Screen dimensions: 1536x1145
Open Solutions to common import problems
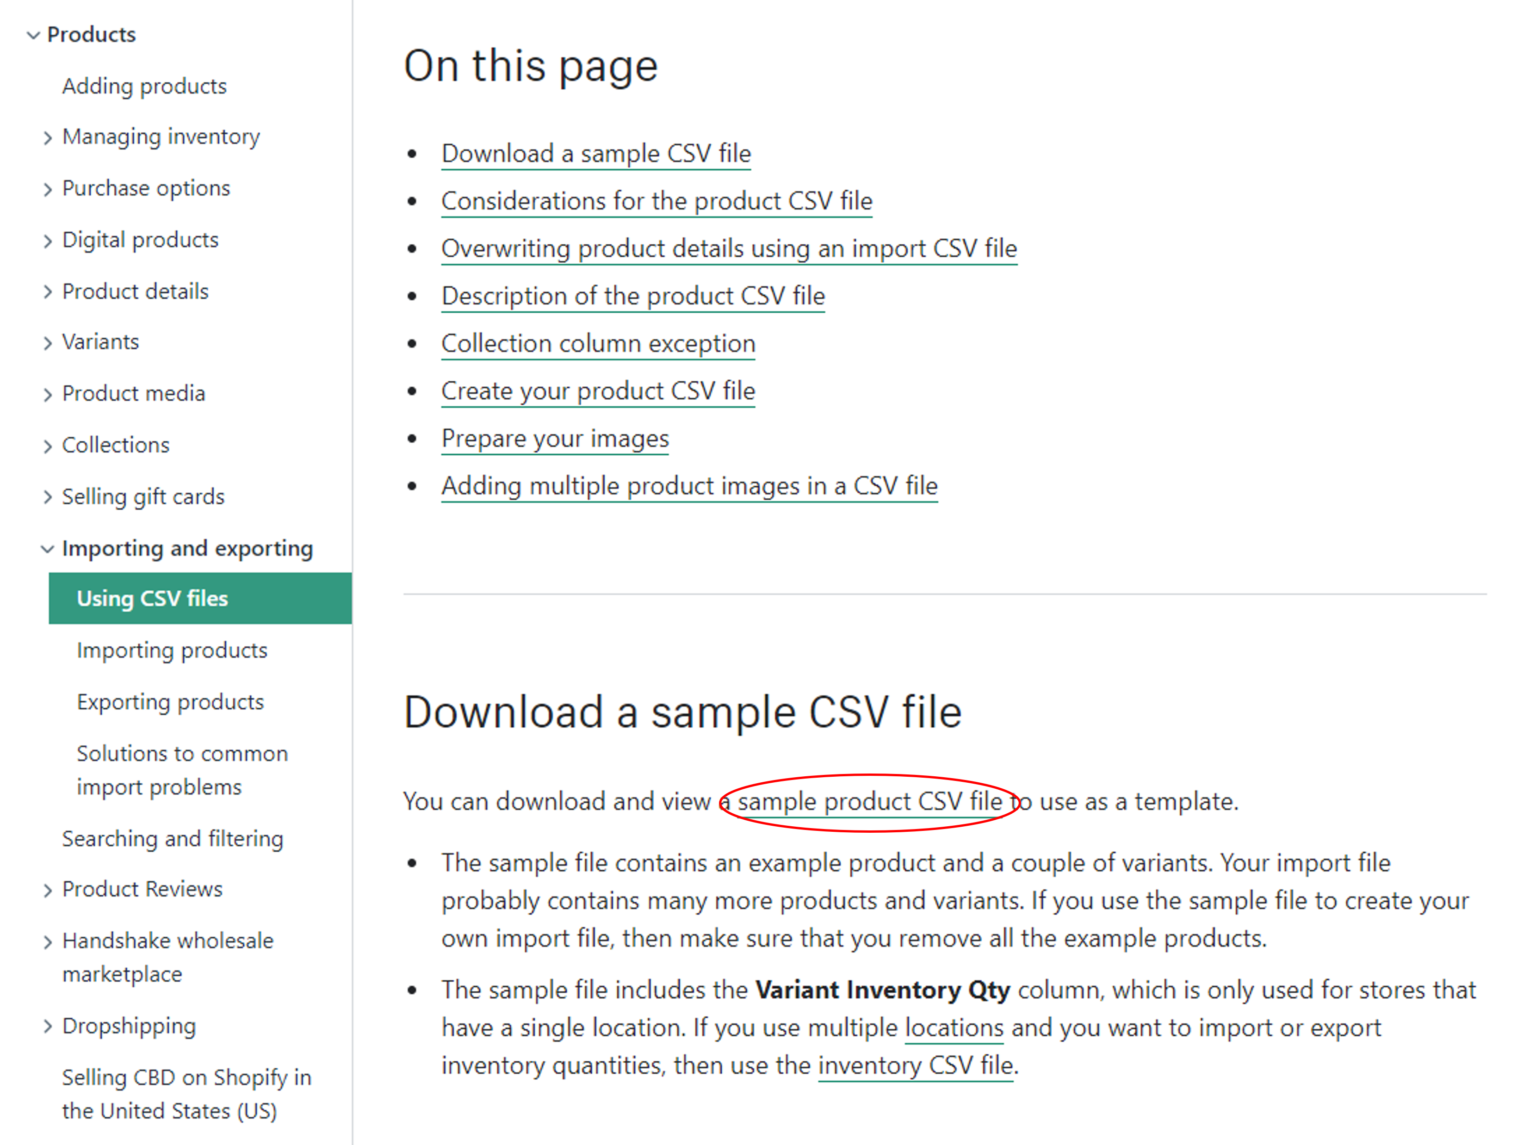click(181, 769)
